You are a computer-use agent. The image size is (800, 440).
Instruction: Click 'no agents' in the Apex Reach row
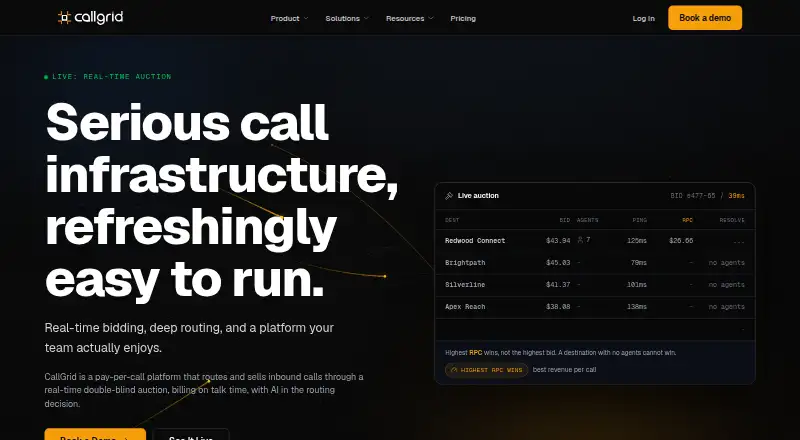coord(727,307)
